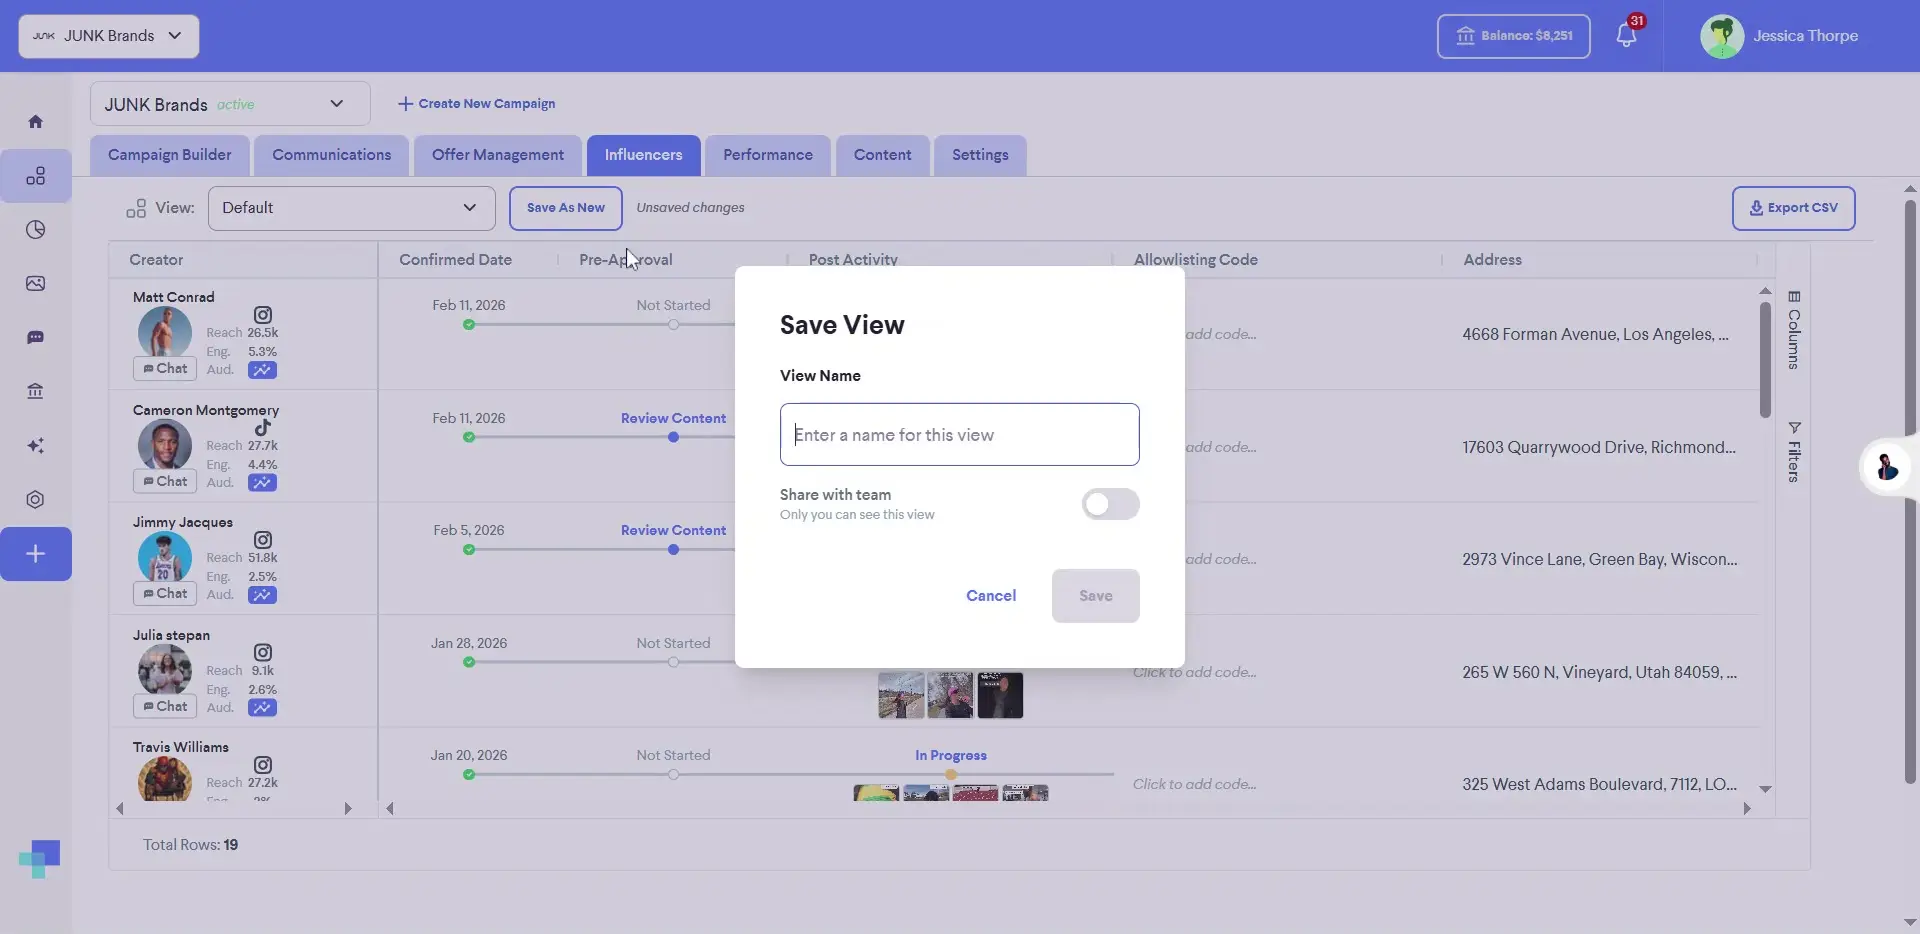Open the campaigns grid sidebar icon
Screen dimensions: 1920x934
36,176
